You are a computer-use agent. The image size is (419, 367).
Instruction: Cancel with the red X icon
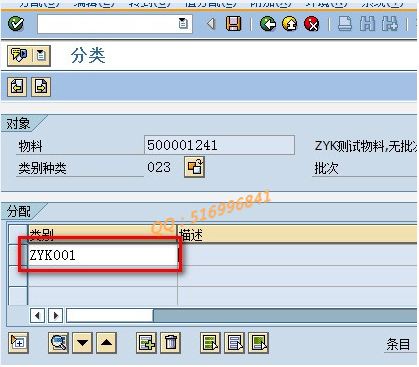312,24
